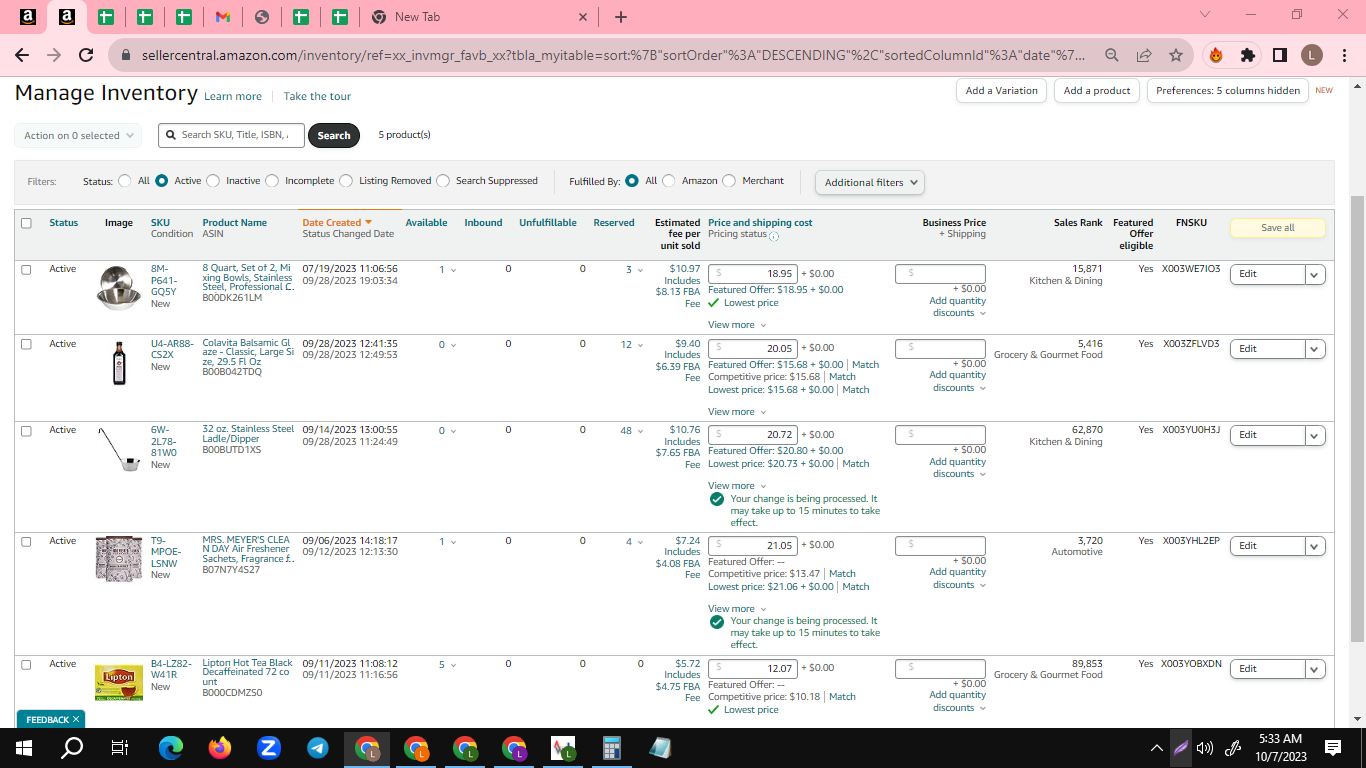Choose the Incomplete status filter
The image size is (1366, 768).
tap(271, 181)
